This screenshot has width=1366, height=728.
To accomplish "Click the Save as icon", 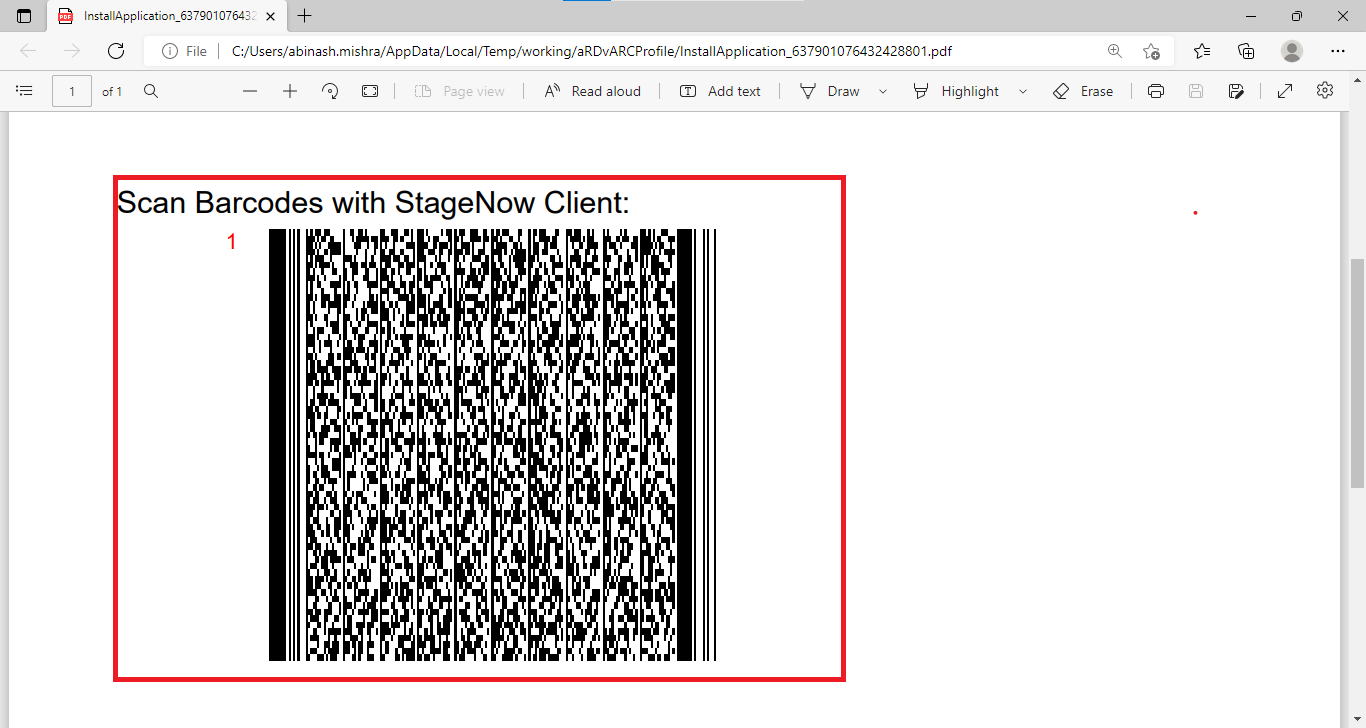I will [1236, 91].
